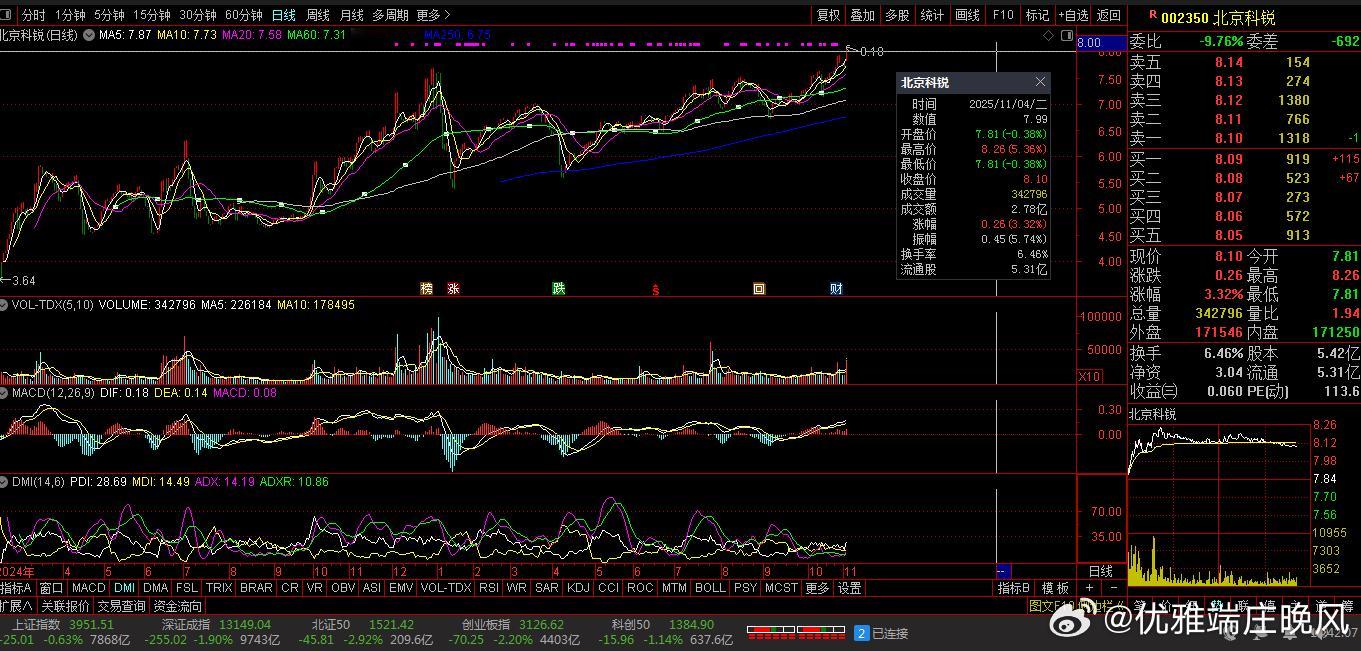This screenshot has height=651, width=1361.
Task: Click 返回 to go back
Action: (x=1108, y=15)
